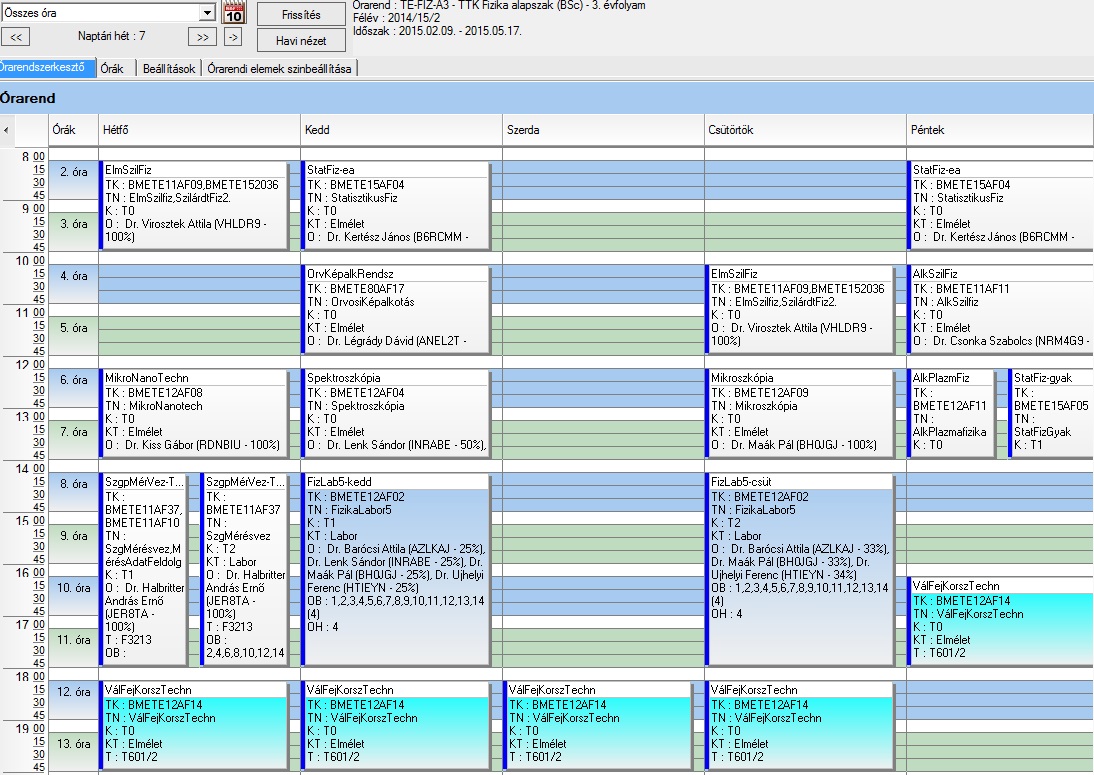Open the Órarendszerkesztő tab

[x=46, y=68]
